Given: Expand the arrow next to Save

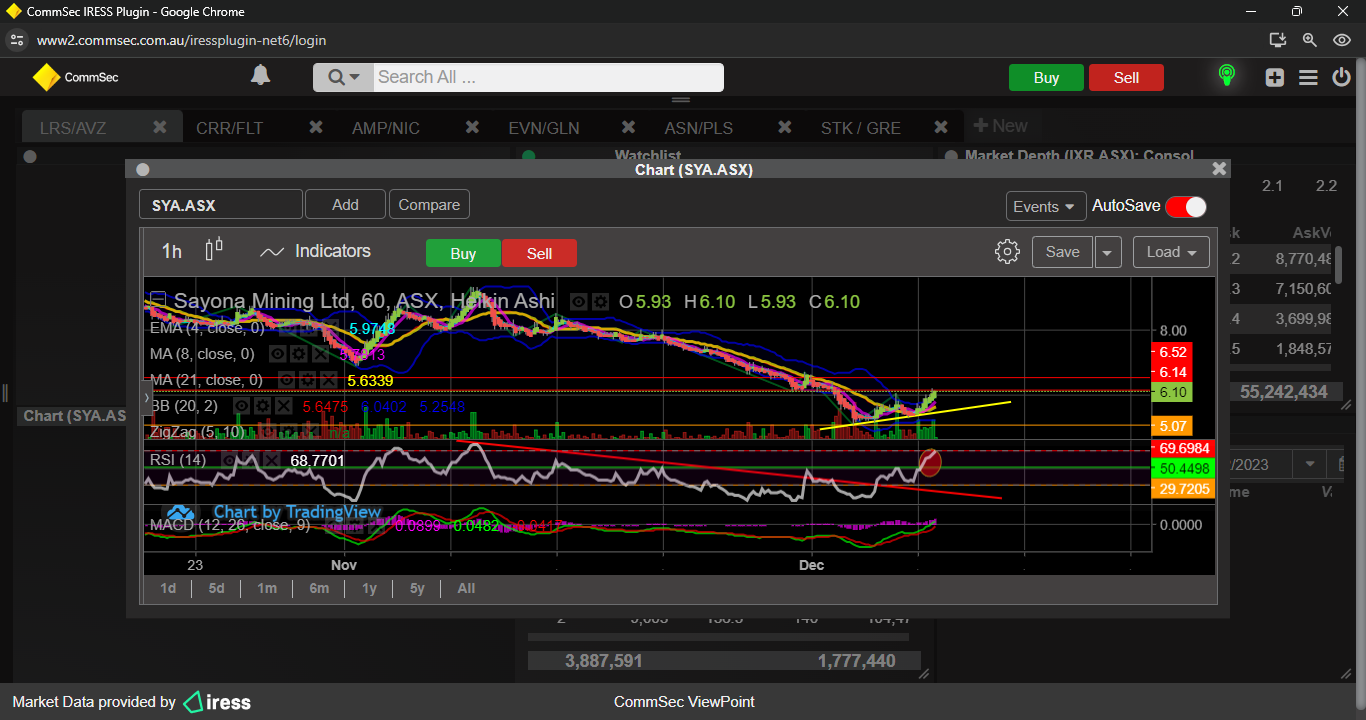Looking at the screenshot, I should [1108, 252].
